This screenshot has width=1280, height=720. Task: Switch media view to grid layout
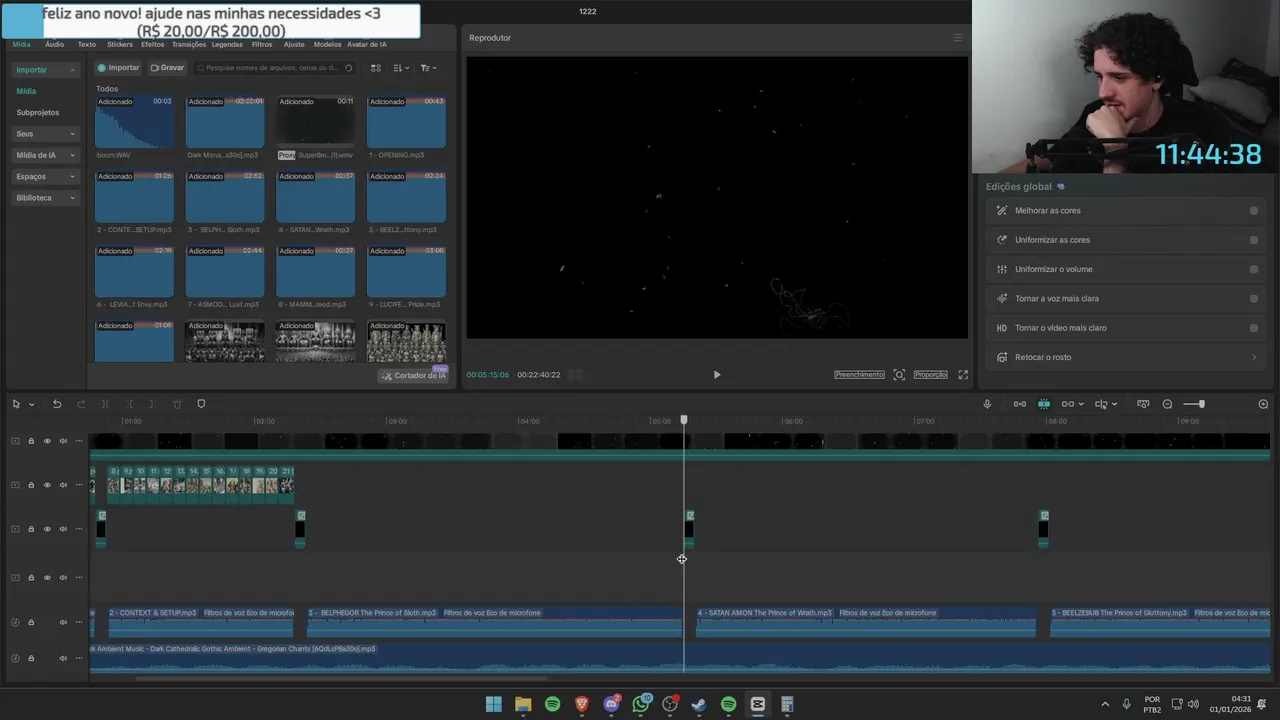(x=376, y=68)
